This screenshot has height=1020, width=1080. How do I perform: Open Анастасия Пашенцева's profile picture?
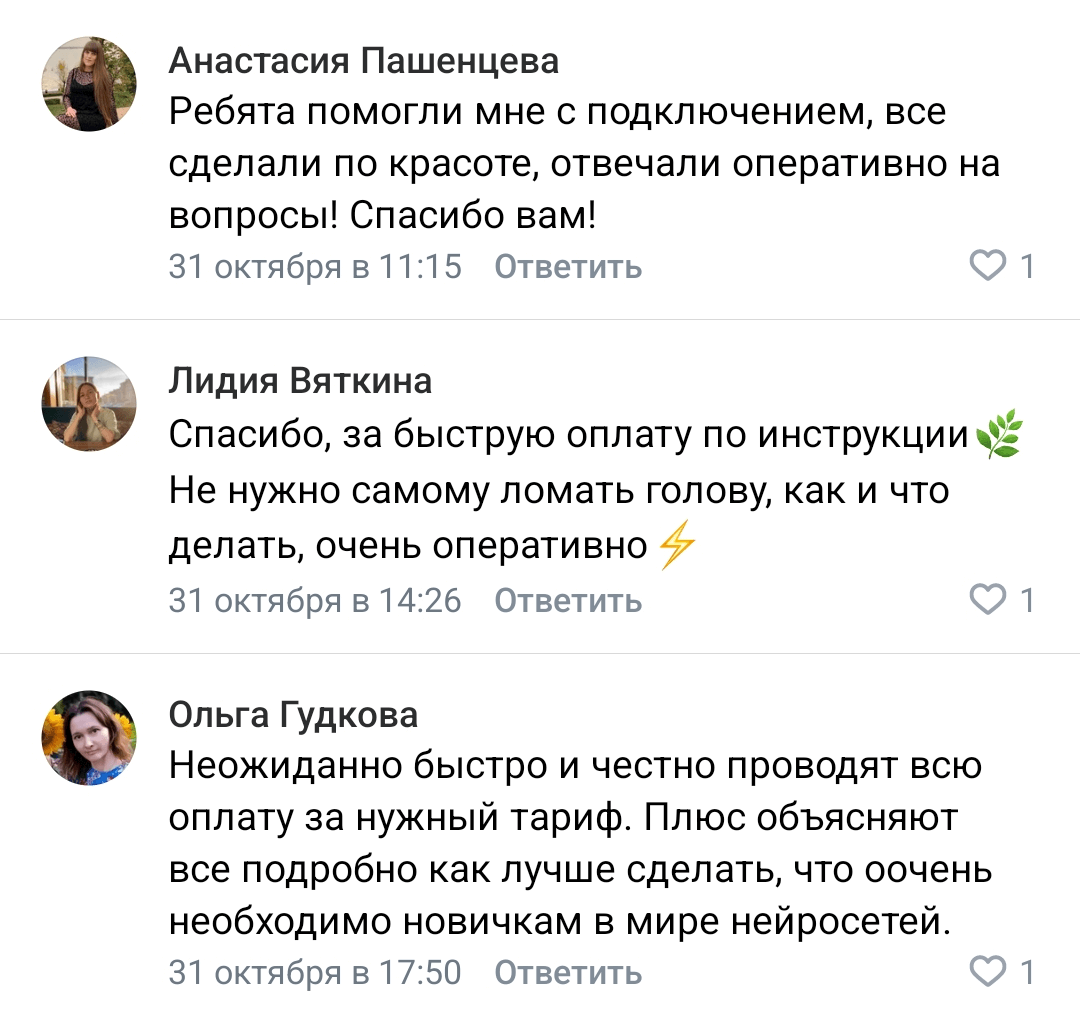coord(88,84)
